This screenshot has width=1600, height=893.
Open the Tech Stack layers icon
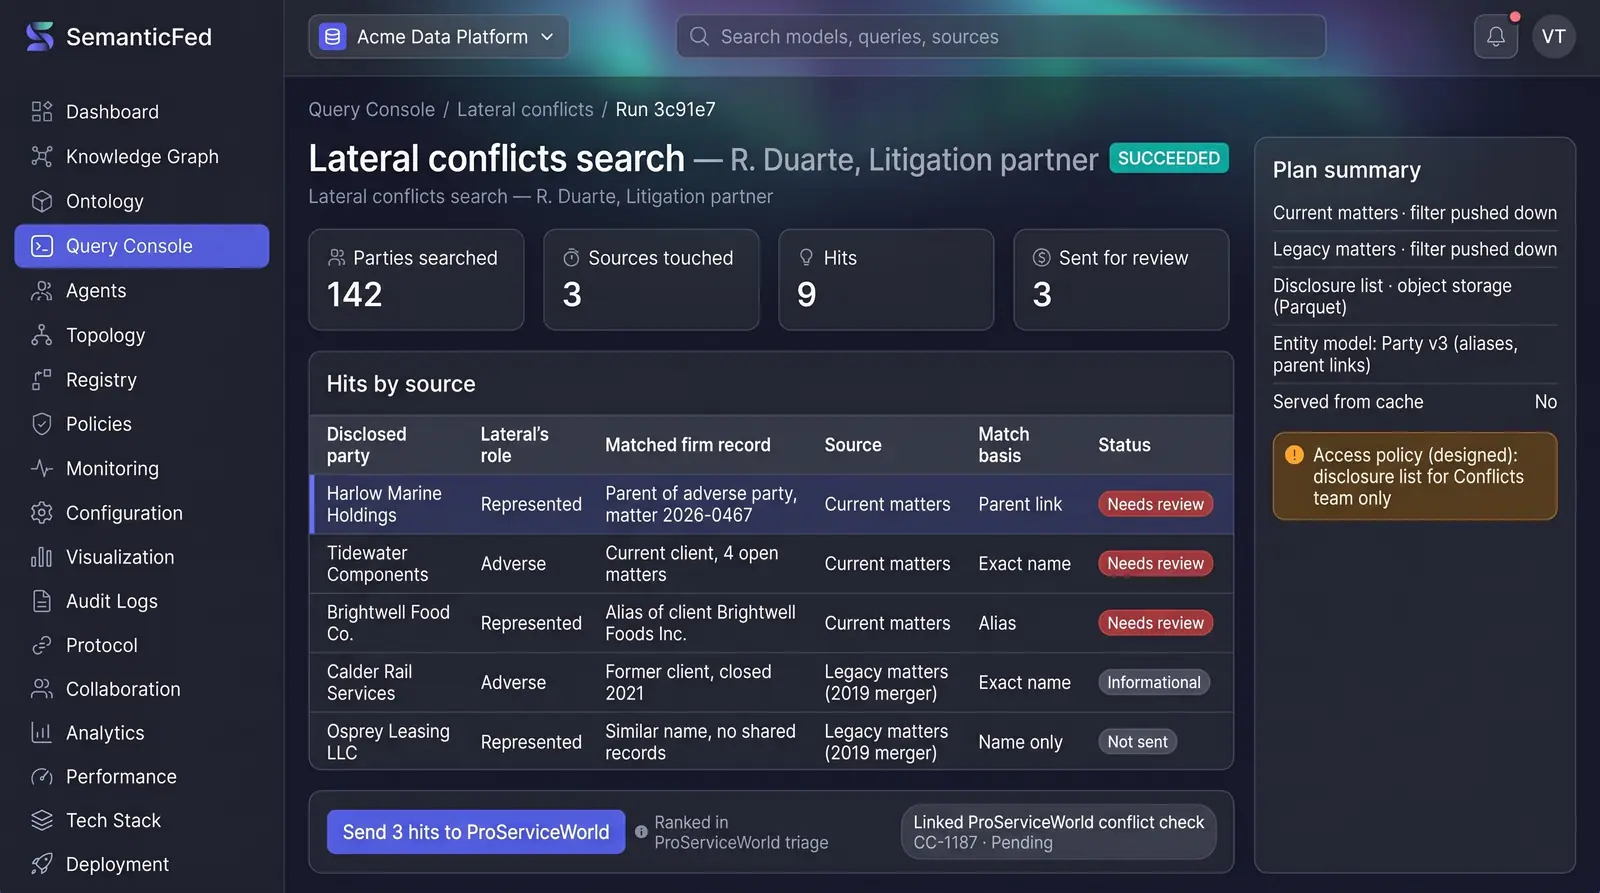[x=42, y=820]
